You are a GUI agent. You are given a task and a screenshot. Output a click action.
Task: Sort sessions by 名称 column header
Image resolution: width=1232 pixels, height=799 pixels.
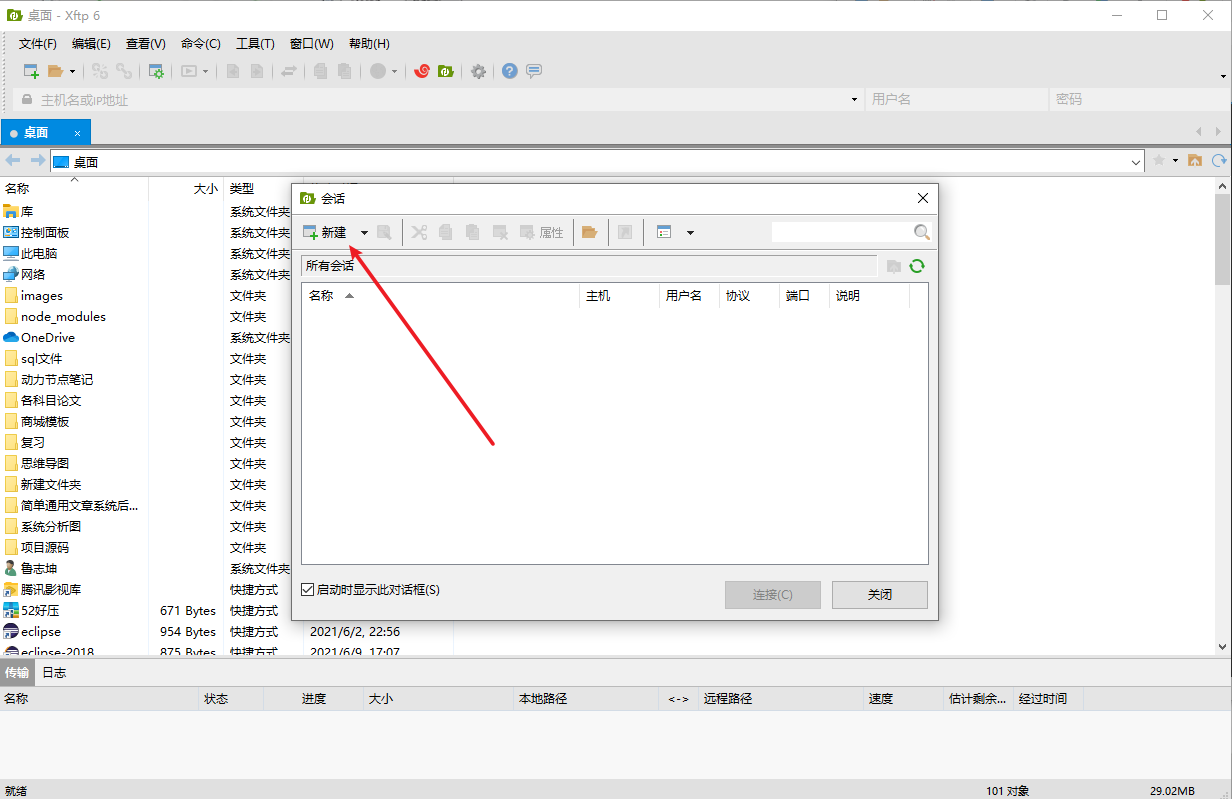440,296
